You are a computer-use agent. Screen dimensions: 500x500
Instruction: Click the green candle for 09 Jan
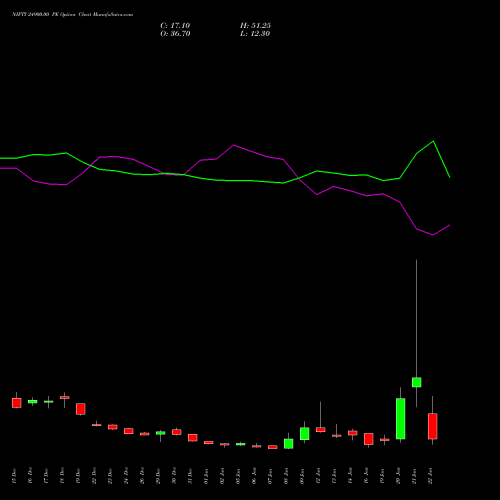click(305, 433)
